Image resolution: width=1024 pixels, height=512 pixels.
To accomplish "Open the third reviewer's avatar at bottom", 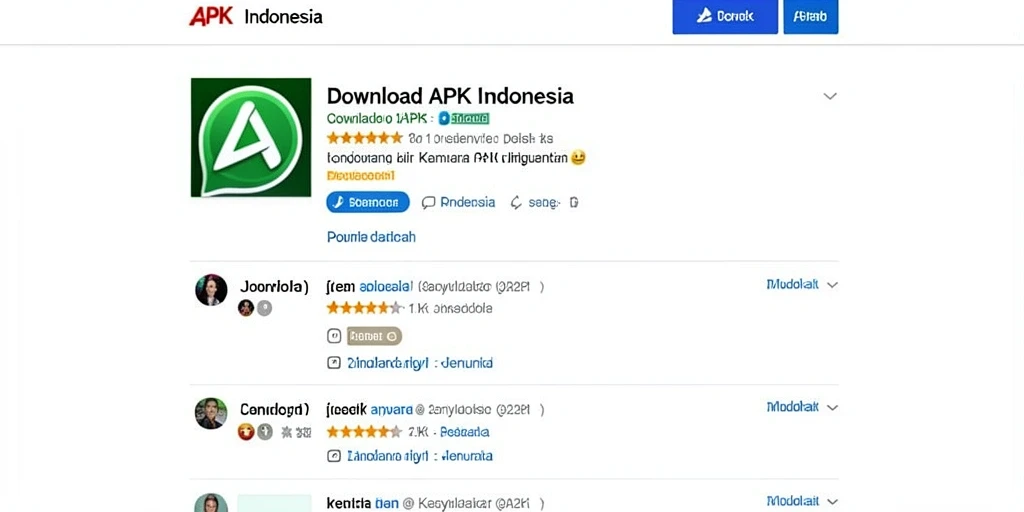I will 211,503.
